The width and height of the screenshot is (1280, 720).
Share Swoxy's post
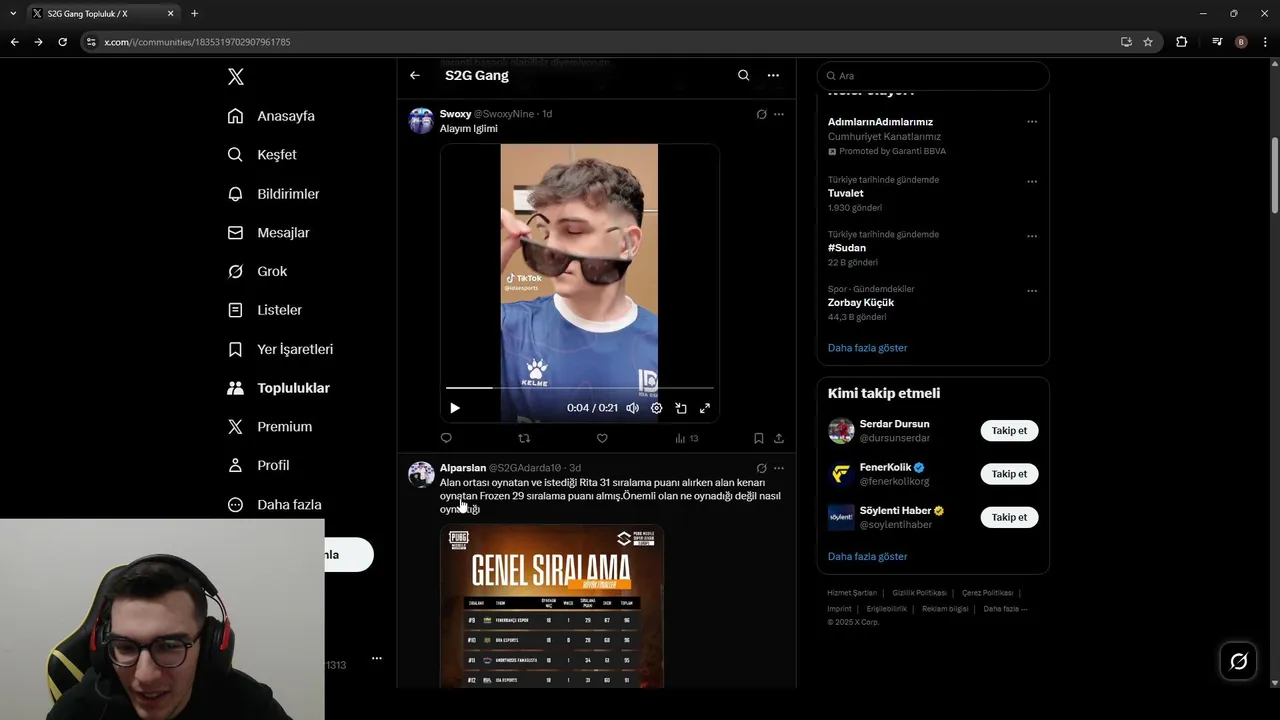pos(779,438)
